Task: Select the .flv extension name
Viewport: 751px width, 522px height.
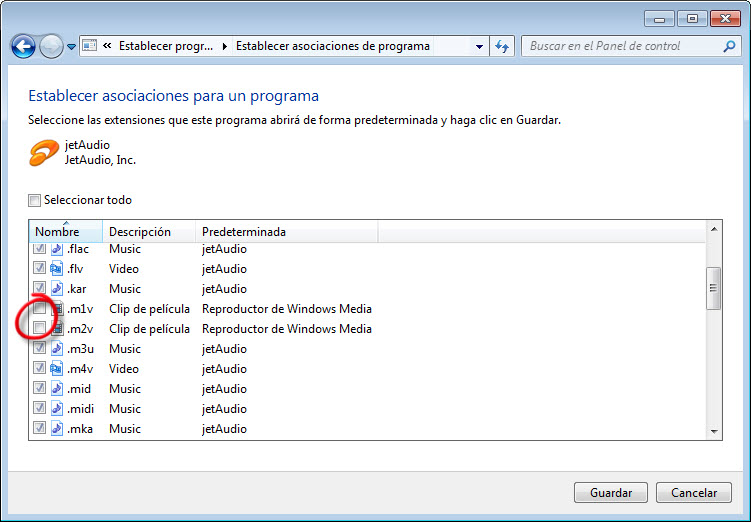Action: [x=75, y=269]
